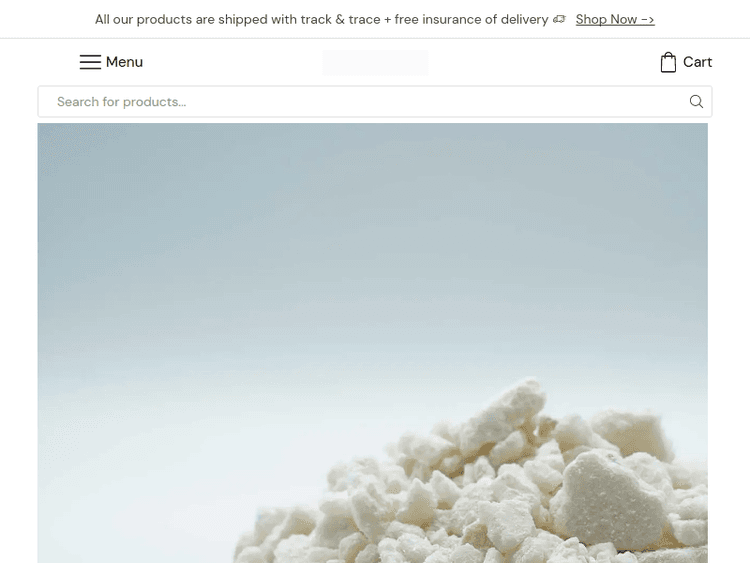The width and height of the screenshot is (750, 563).
Task: Click the magnifying glass search icon
Action: [696, 101]
